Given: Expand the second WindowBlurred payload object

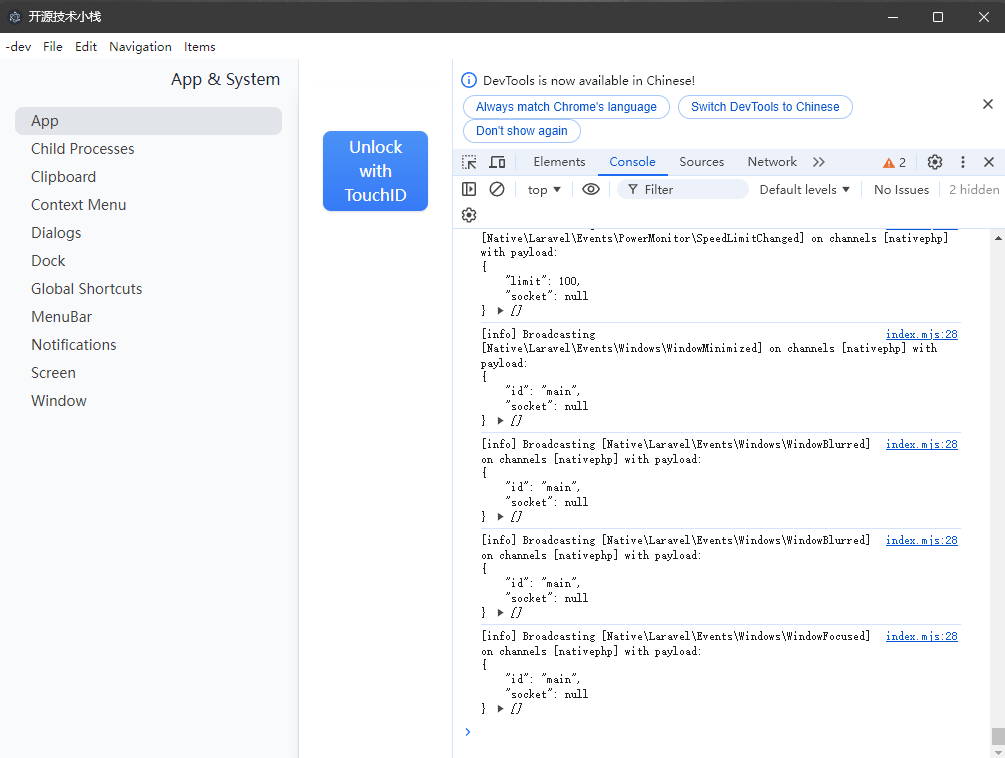Looking at the screenshot, I should pos(501,613).
